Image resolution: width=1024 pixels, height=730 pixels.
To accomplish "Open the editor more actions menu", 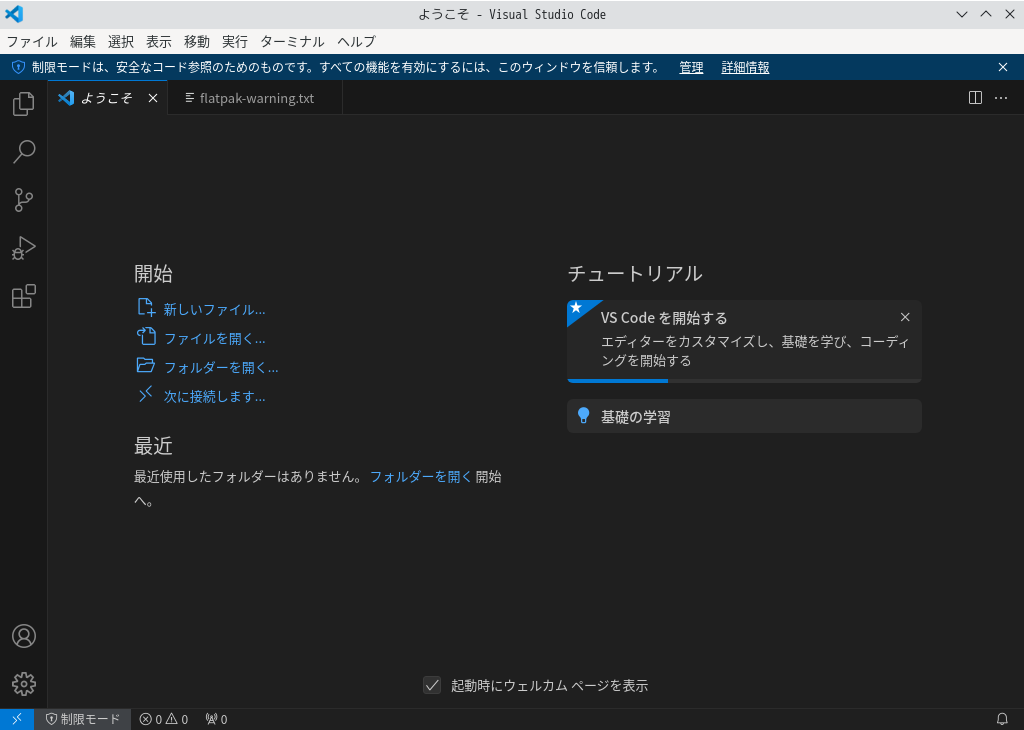I will [x=1001, y=98].
